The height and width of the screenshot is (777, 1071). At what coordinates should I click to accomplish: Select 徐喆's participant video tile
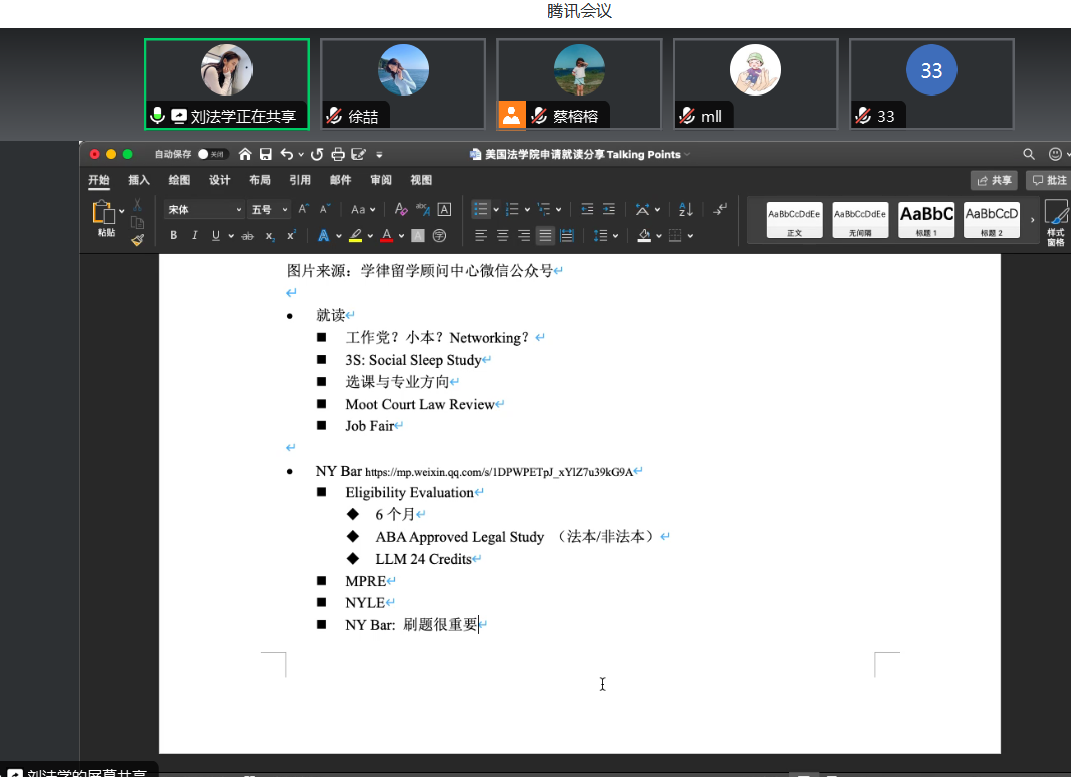coord(403,84)
